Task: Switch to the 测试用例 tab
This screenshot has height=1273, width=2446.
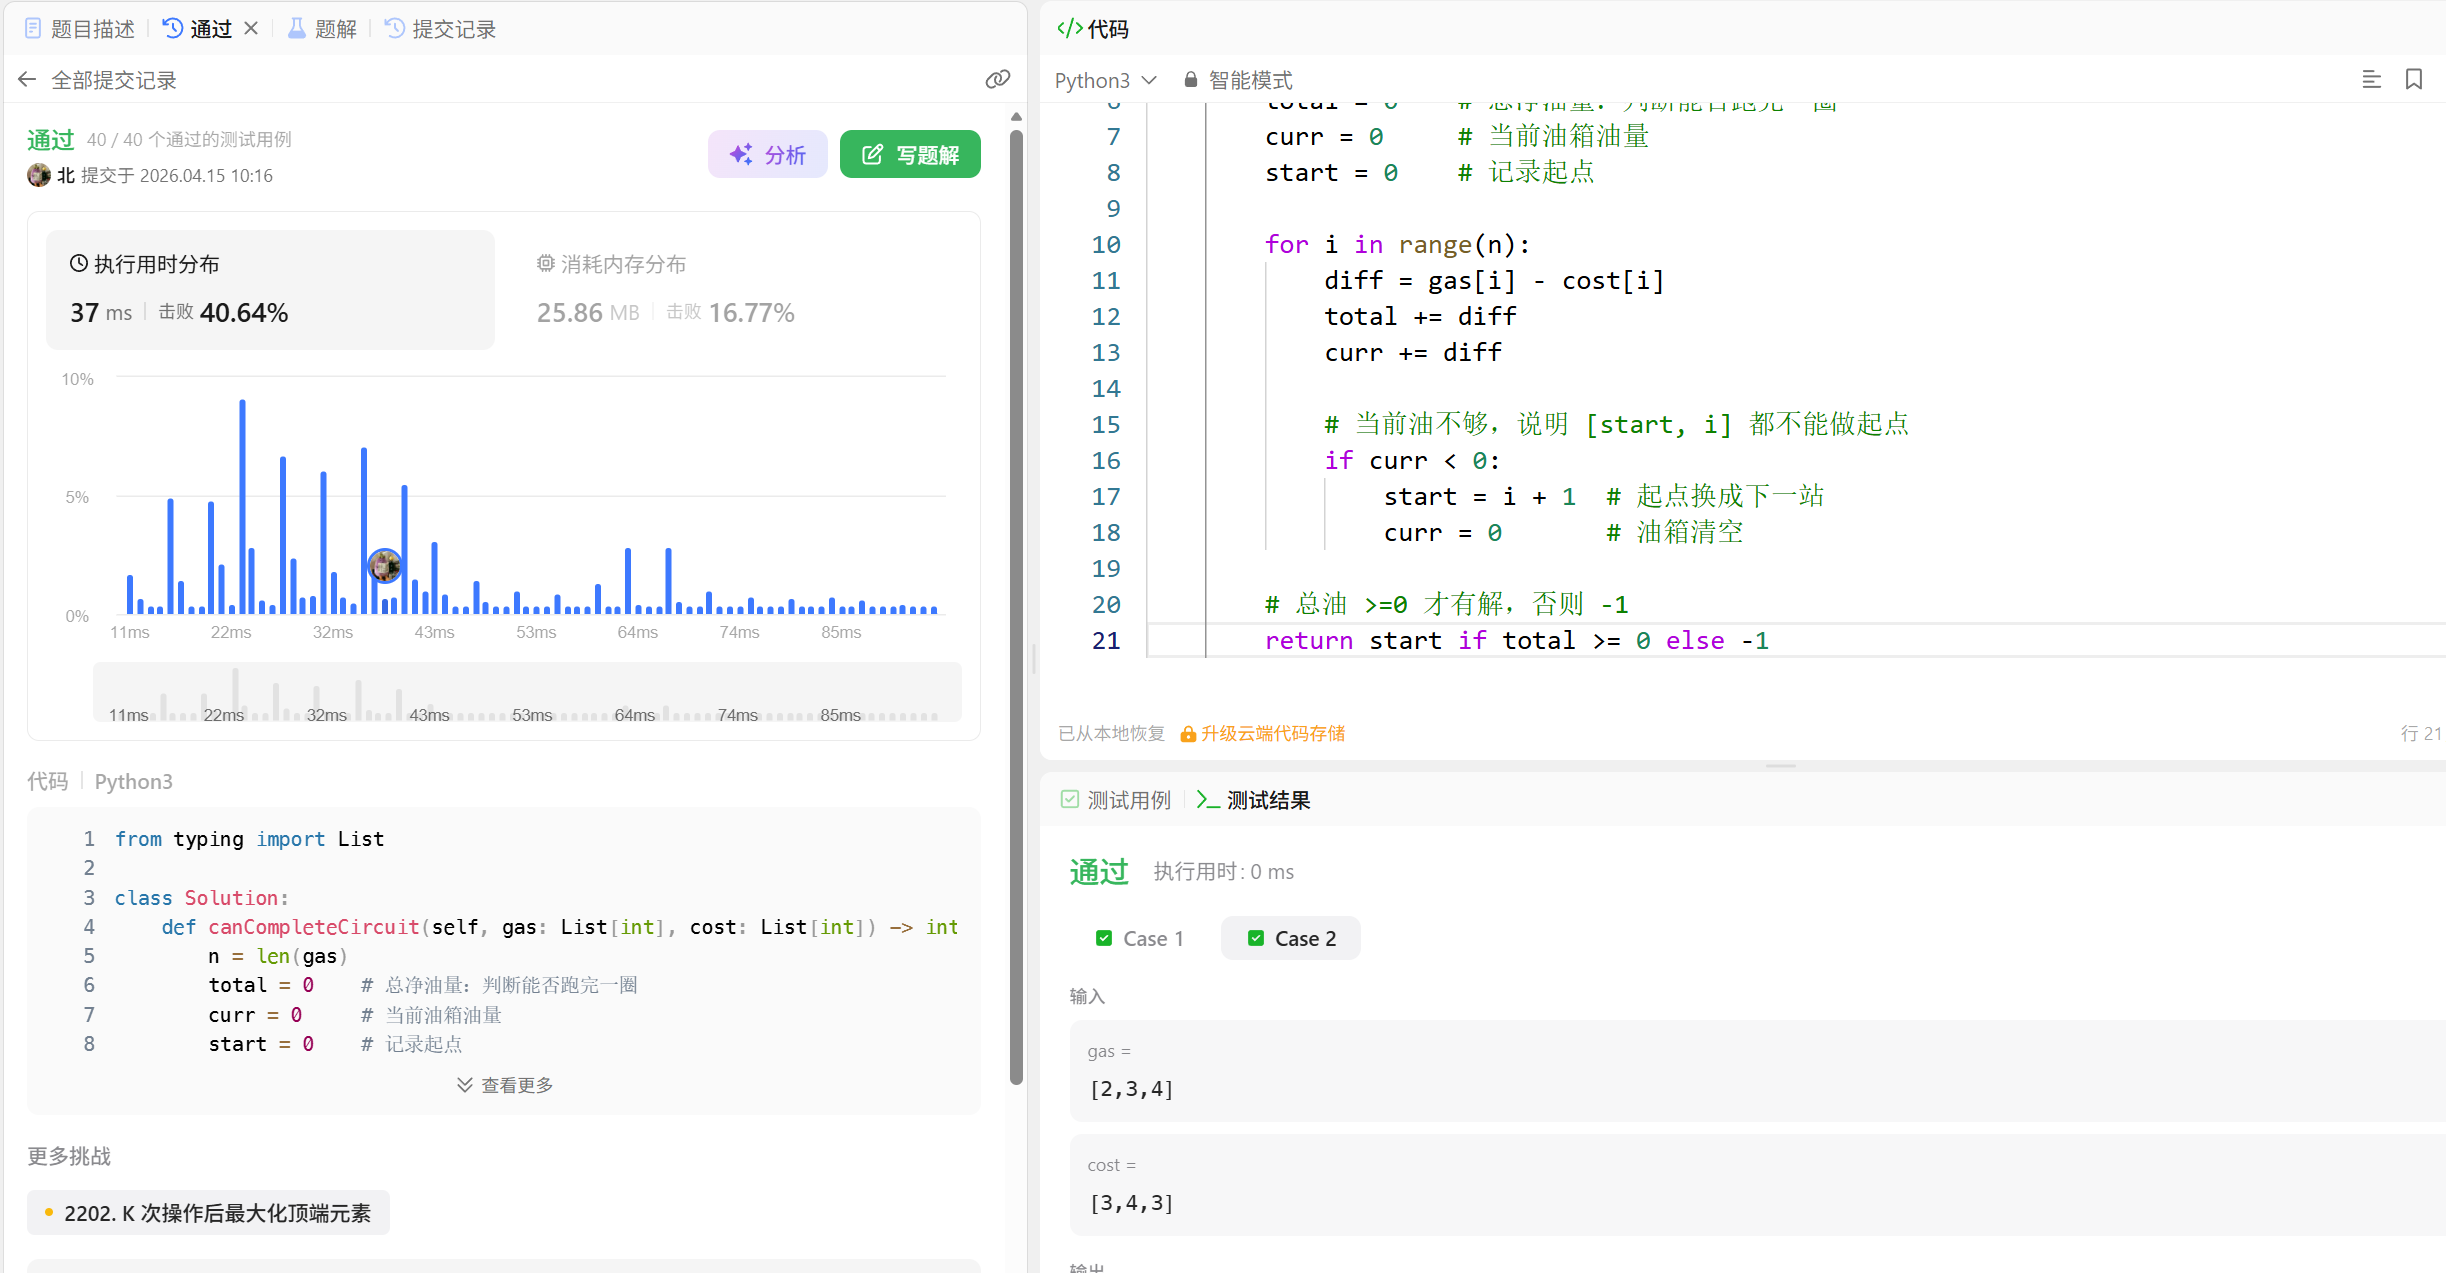Action: [1116, 800]
